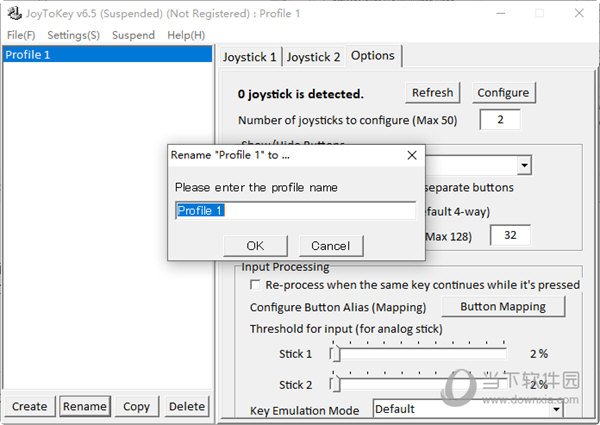Click 'Please enter the profile name' label
600x425 pixels.
256,187
